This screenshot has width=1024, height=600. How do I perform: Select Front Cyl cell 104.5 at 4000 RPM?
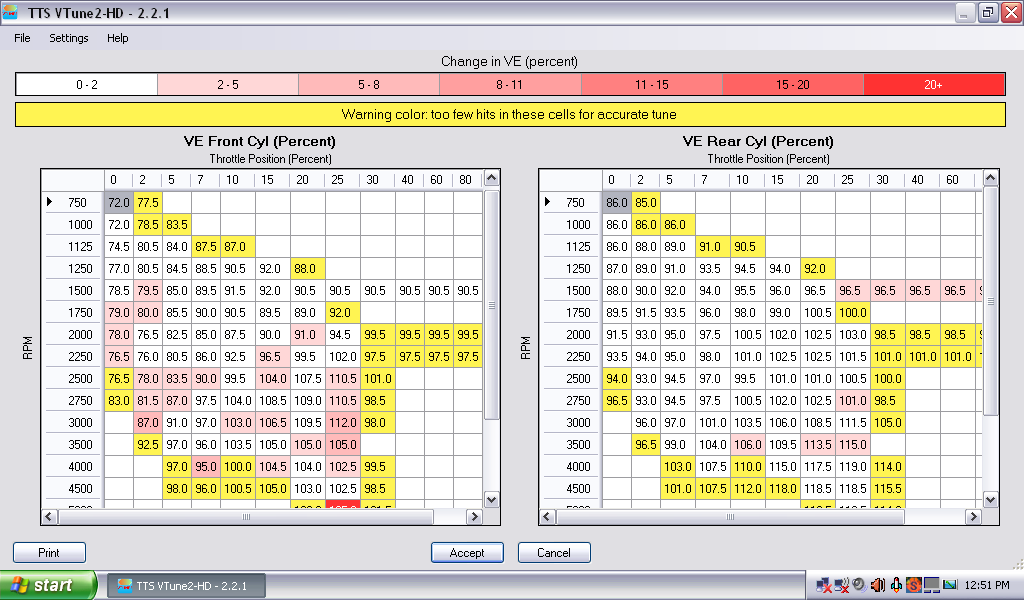pyautogui.click(x=272, y=467)
